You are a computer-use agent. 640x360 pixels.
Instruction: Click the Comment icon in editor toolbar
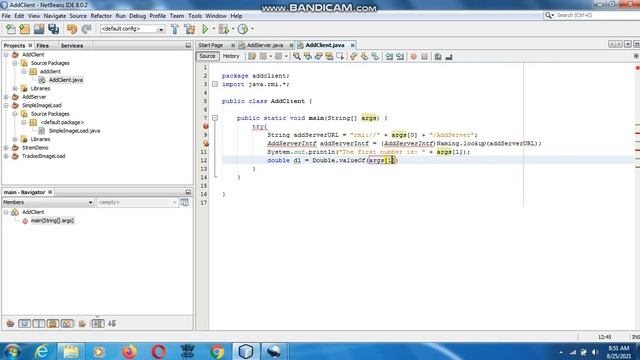438,56
